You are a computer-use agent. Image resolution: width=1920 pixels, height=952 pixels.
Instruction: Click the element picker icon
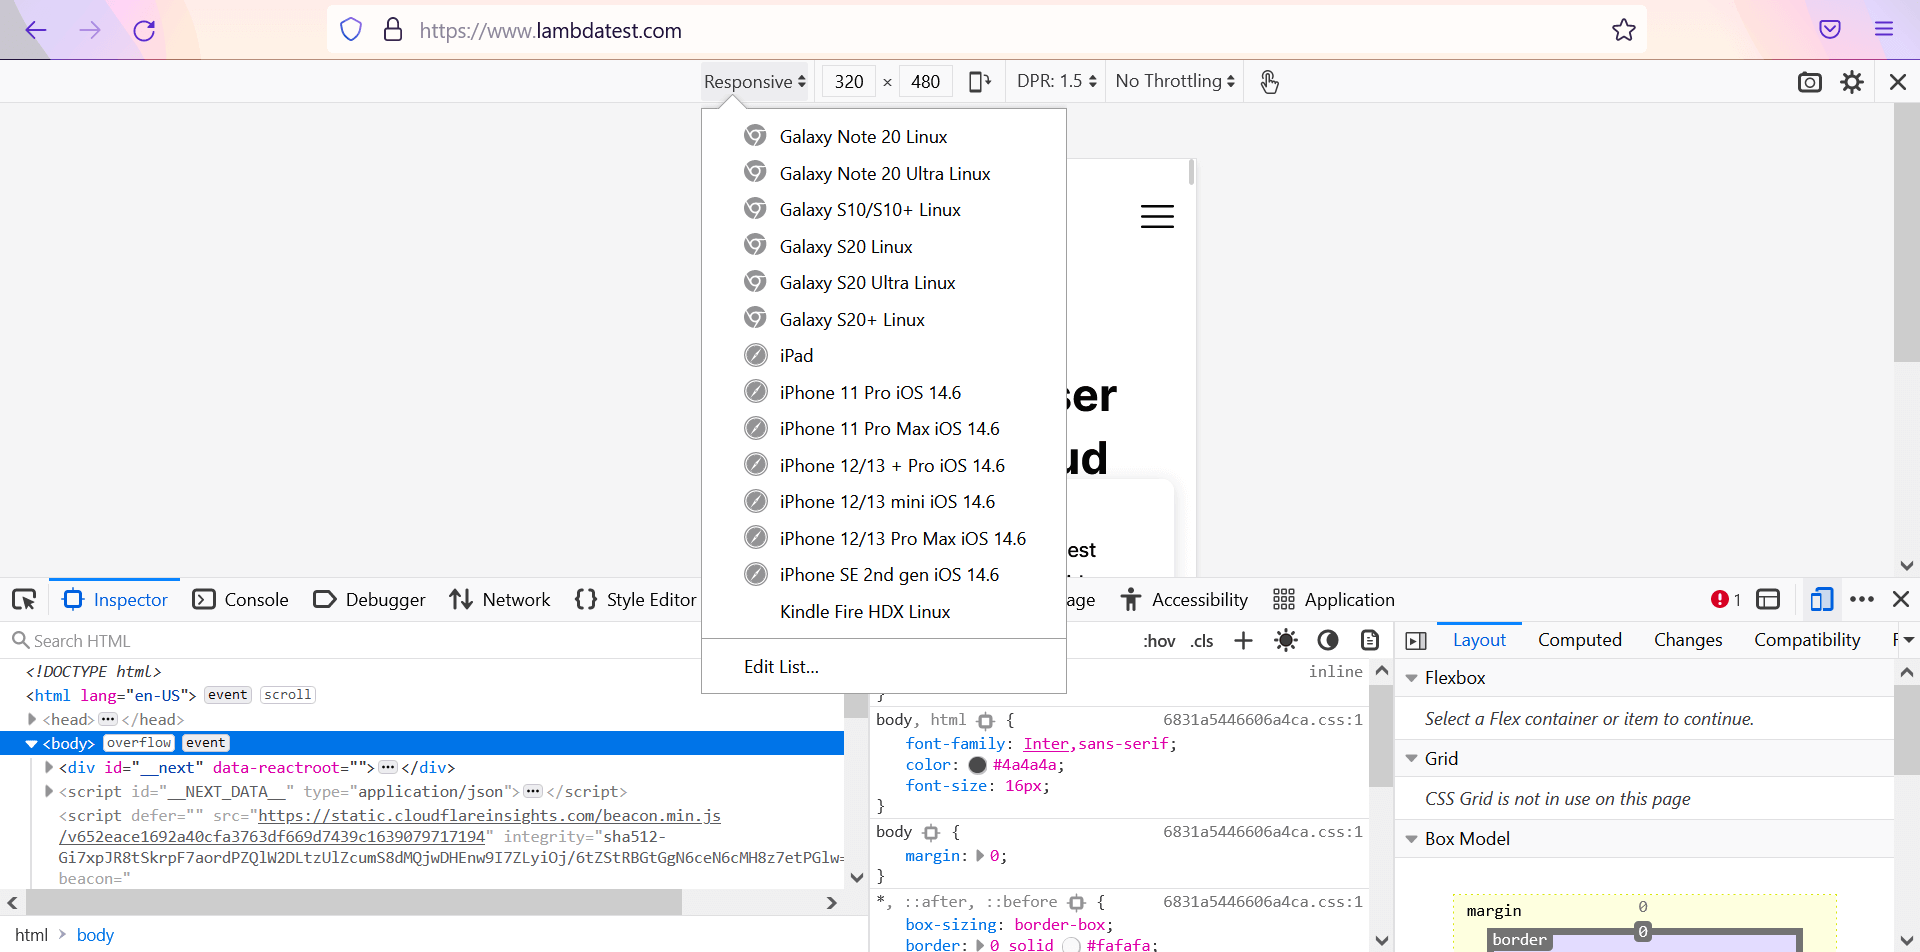tap(24, 600)
